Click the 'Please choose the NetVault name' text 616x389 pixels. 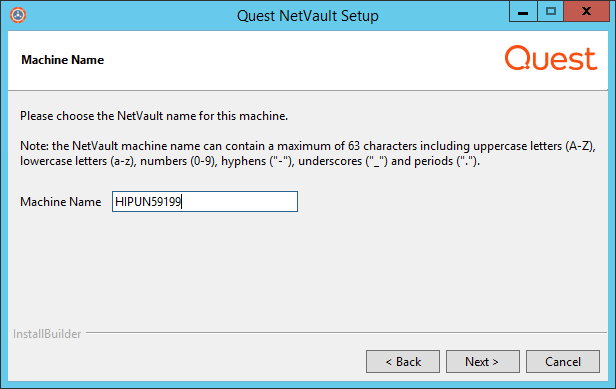coord(154,116)
